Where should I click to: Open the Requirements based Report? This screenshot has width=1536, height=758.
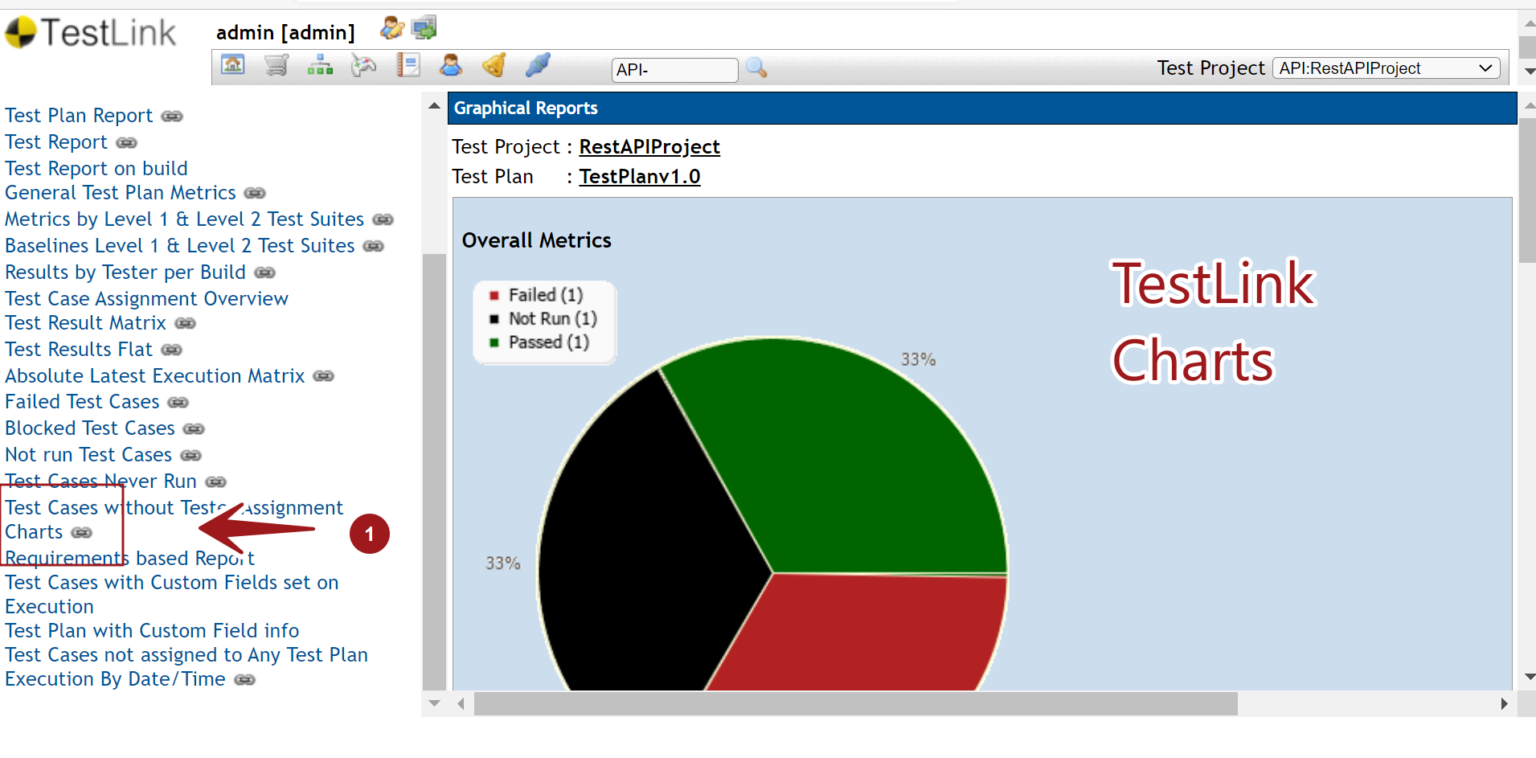click(x=129, y=557)
